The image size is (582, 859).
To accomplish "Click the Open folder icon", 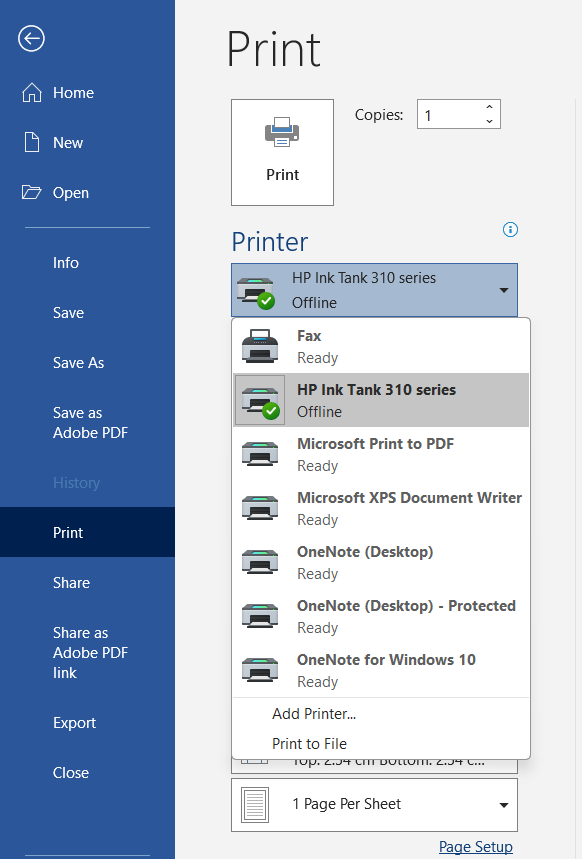I will (31, 192).
